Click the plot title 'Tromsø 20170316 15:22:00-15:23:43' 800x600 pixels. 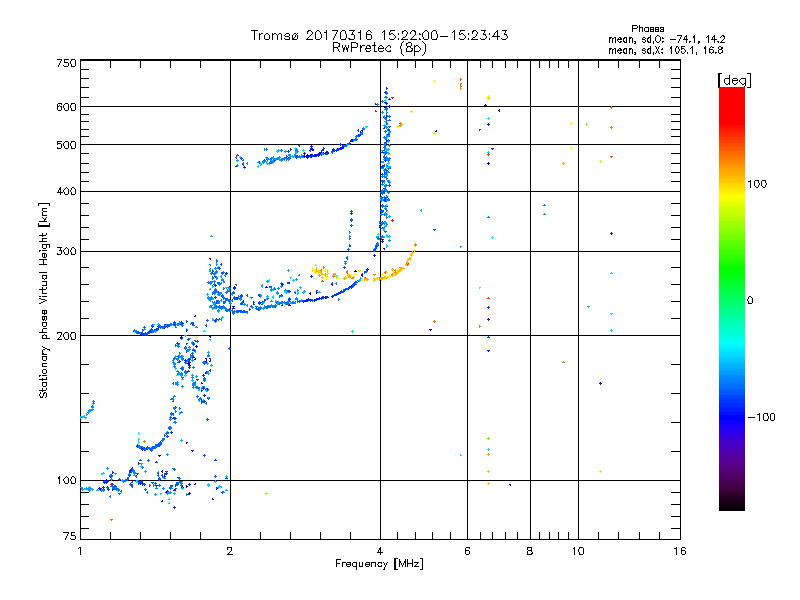[379, 35]
